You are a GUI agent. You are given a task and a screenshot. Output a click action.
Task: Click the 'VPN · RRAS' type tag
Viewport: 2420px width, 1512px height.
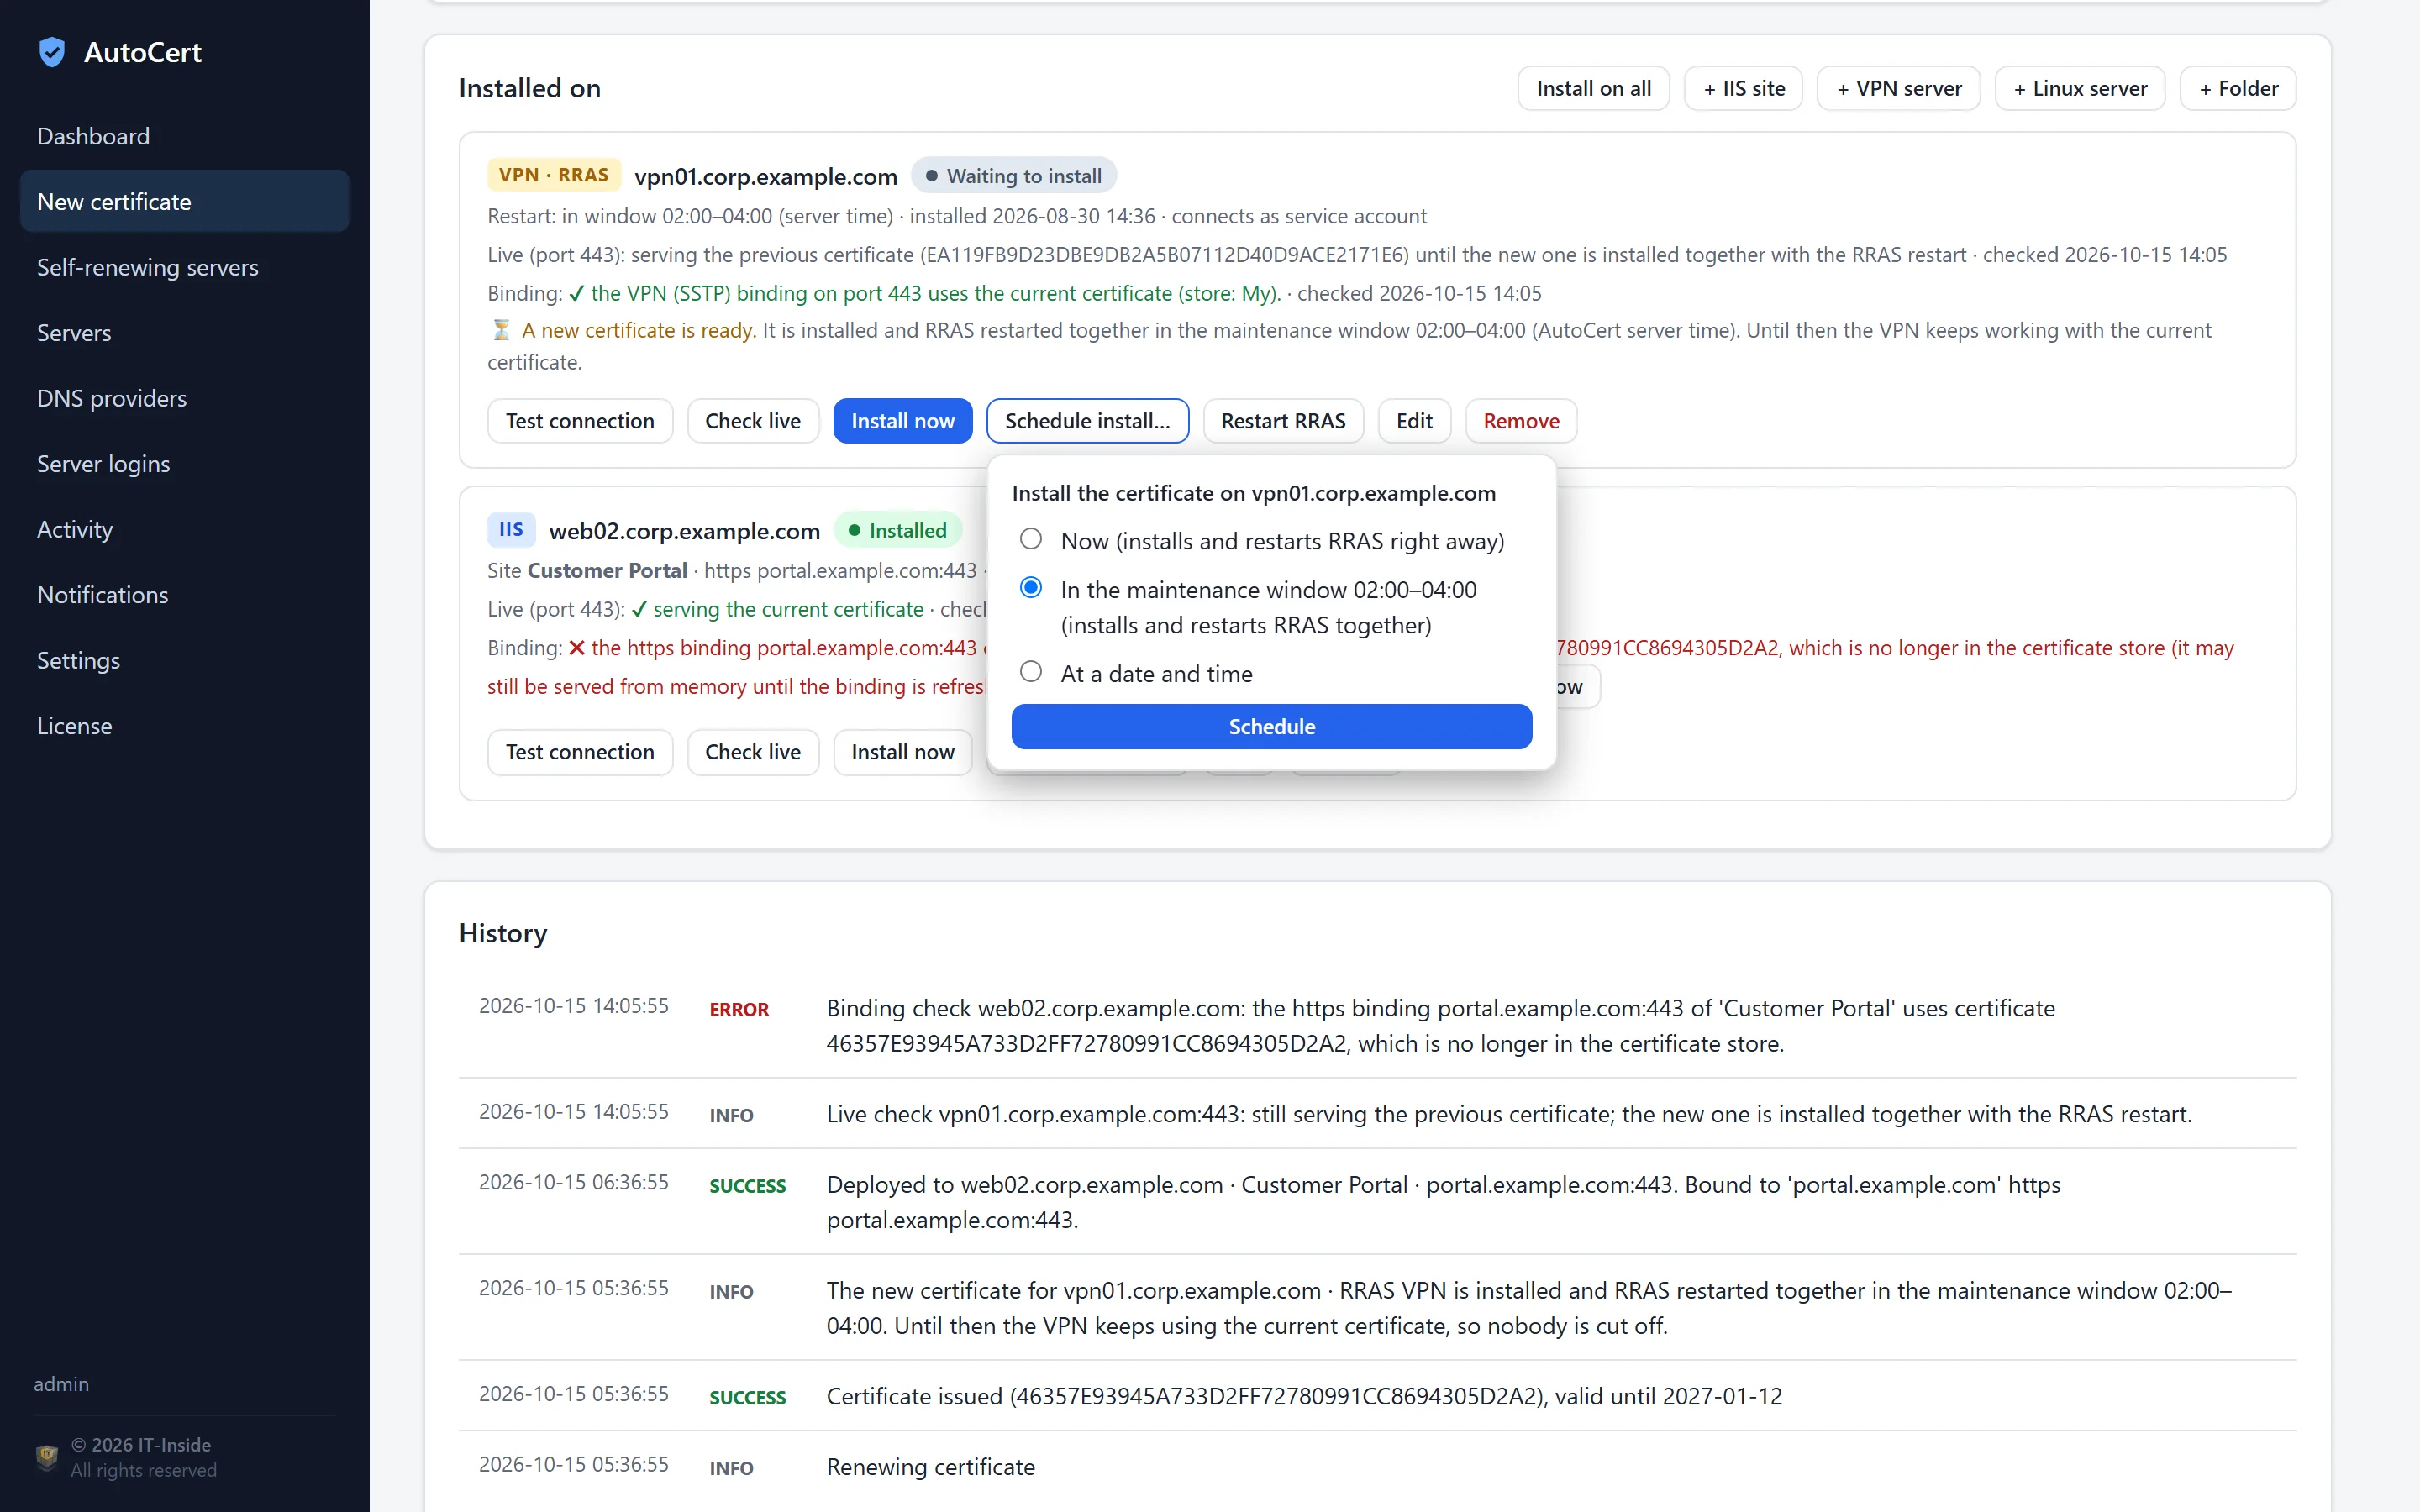554,175
